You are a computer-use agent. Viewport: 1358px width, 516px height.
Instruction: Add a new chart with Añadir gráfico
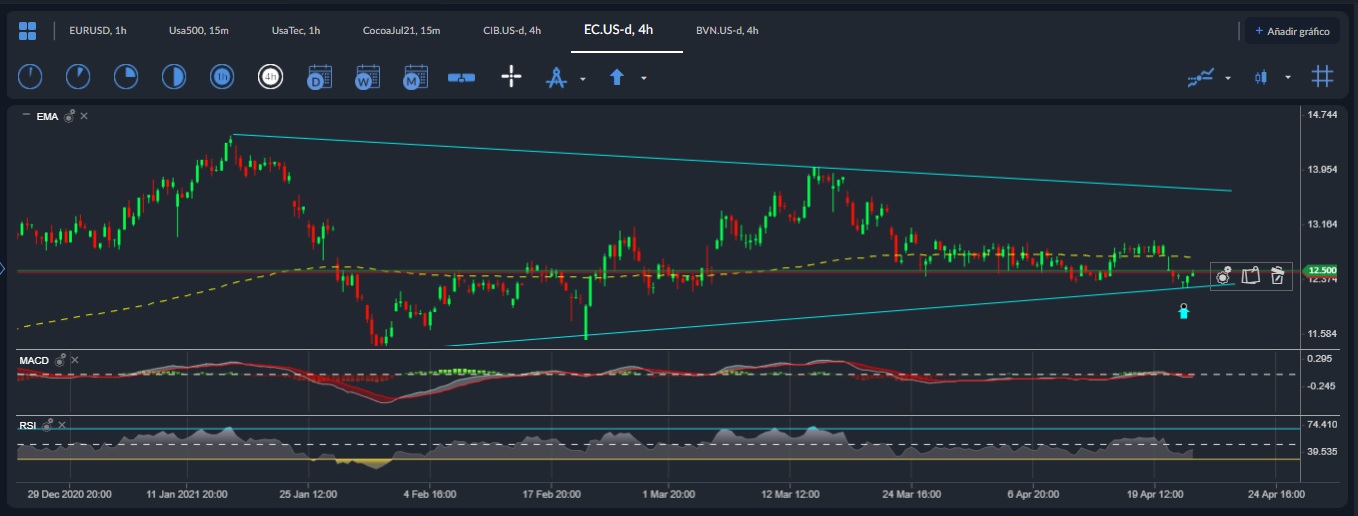(x=1292, y=32)
